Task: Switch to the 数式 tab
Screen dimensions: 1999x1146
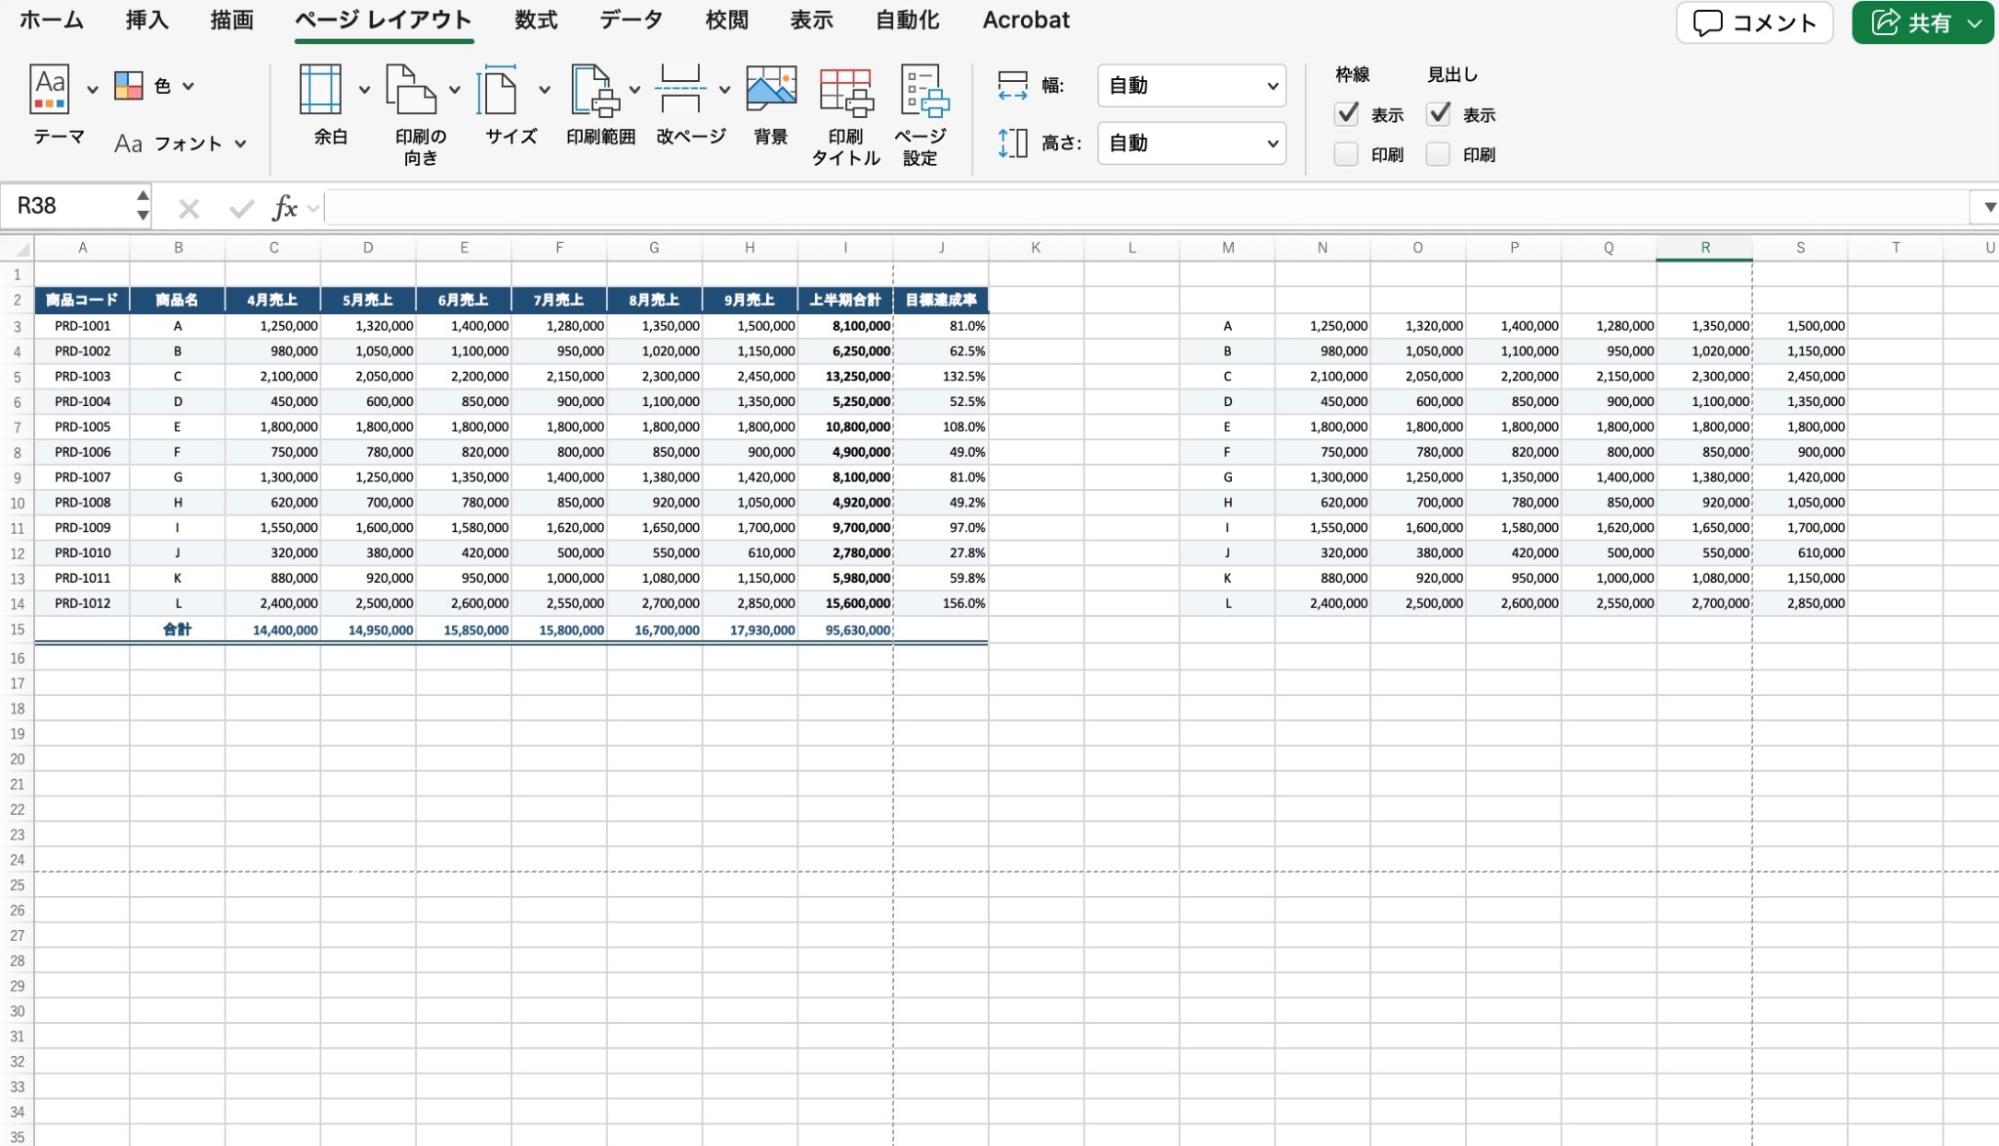Action: coord(536,20)
